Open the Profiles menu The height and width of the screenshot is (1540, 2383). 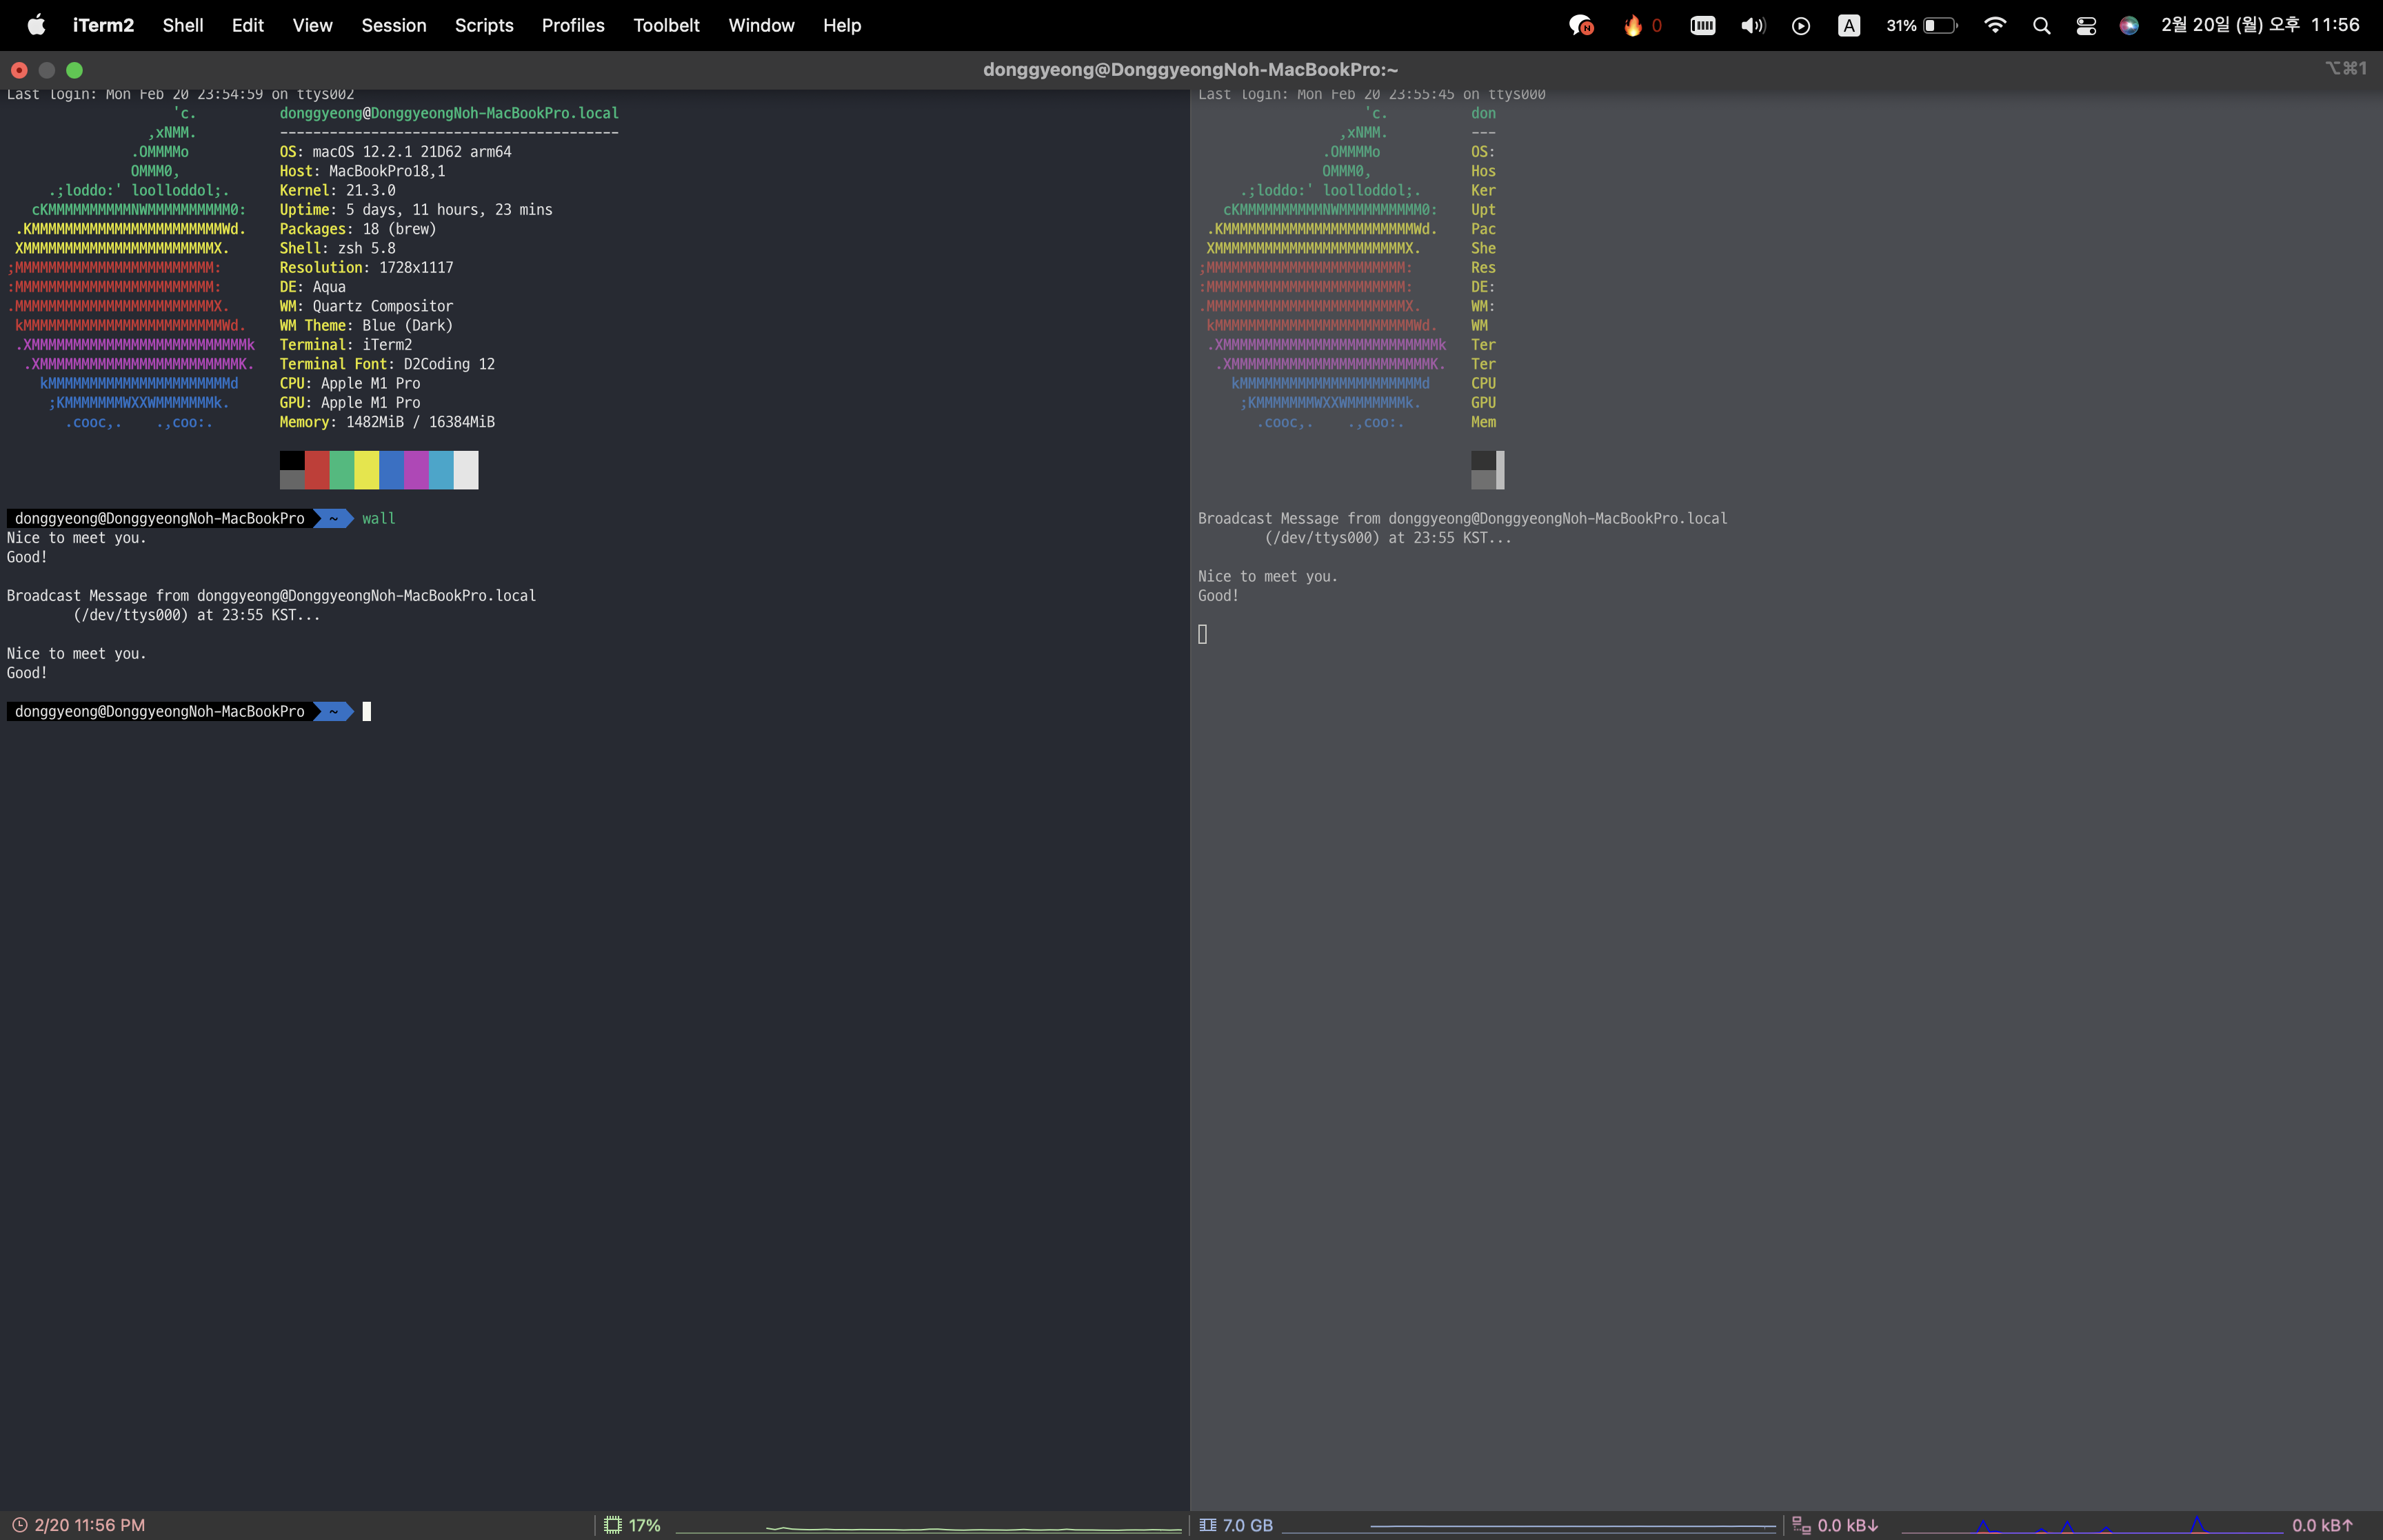coord(573,25)
